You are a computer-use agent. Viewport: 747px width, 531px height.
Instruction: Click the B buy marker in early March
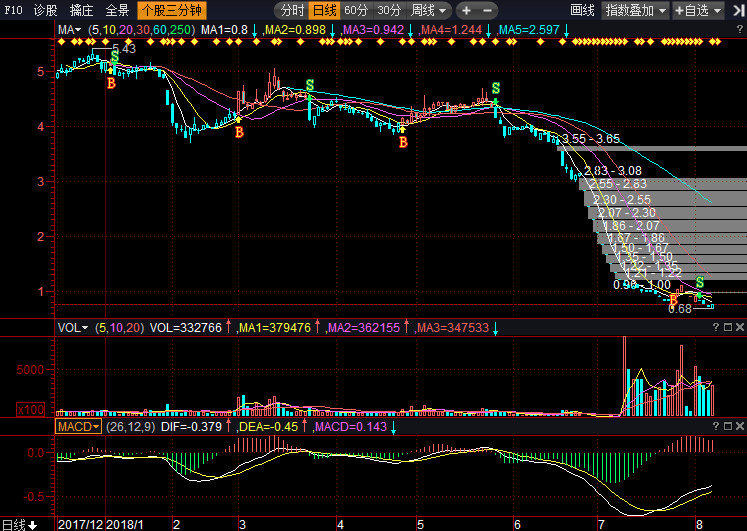pos(240,132)
